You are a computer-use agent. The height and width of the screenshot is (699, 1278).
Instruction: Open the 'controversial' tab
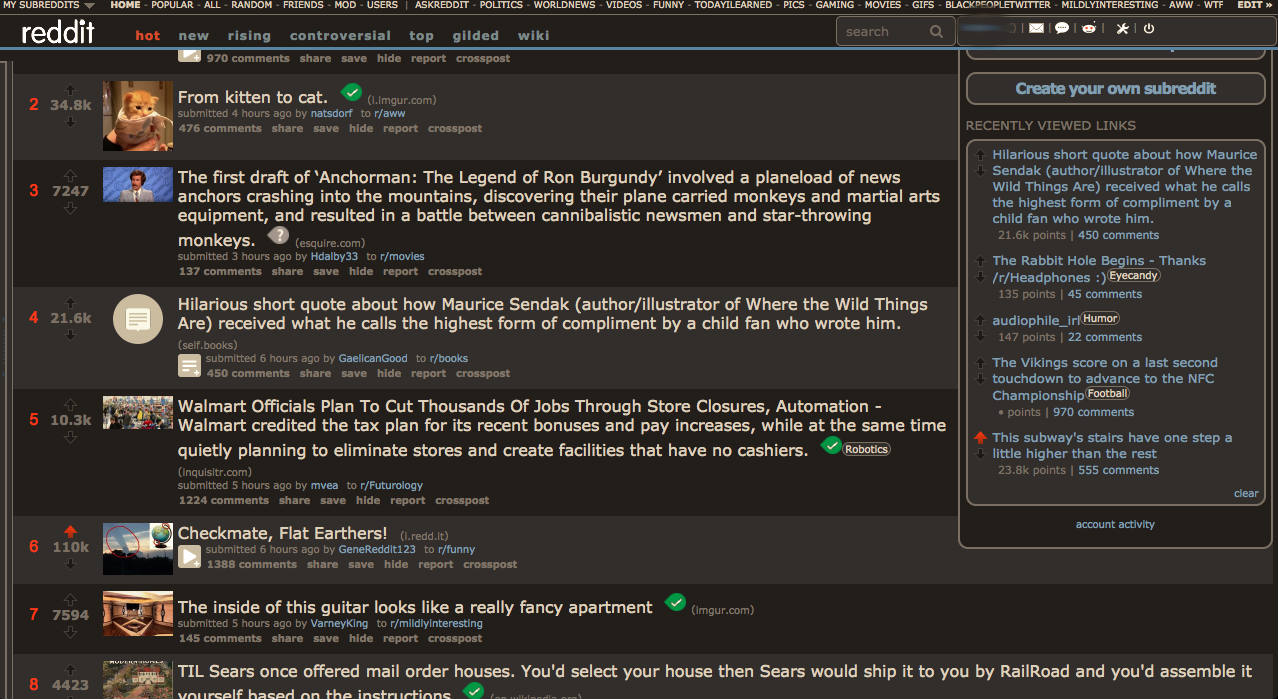pyautogui.click(x=340, y=35)
